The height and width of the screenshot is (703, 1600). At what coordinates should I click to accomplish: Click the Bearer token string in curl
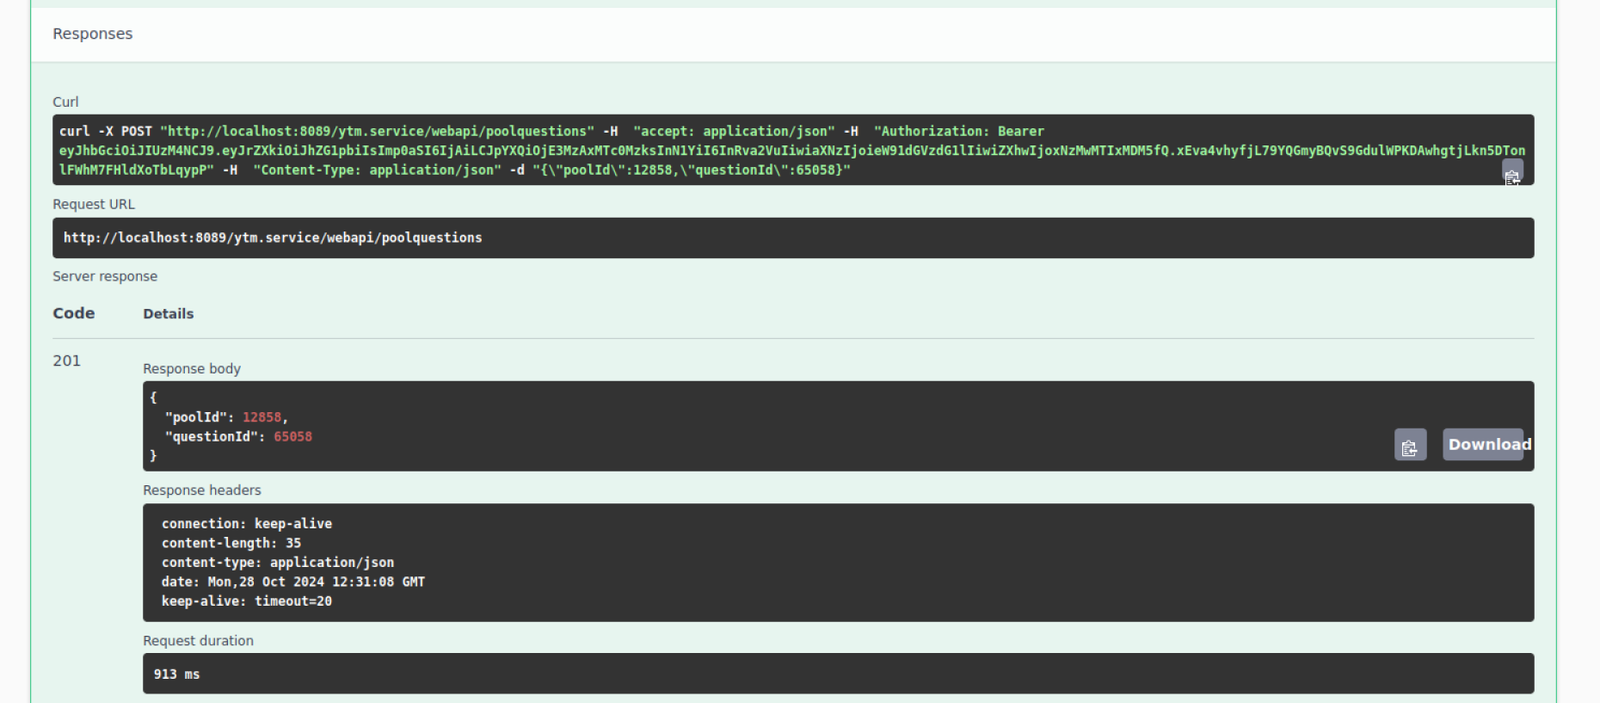pos(790,151)
